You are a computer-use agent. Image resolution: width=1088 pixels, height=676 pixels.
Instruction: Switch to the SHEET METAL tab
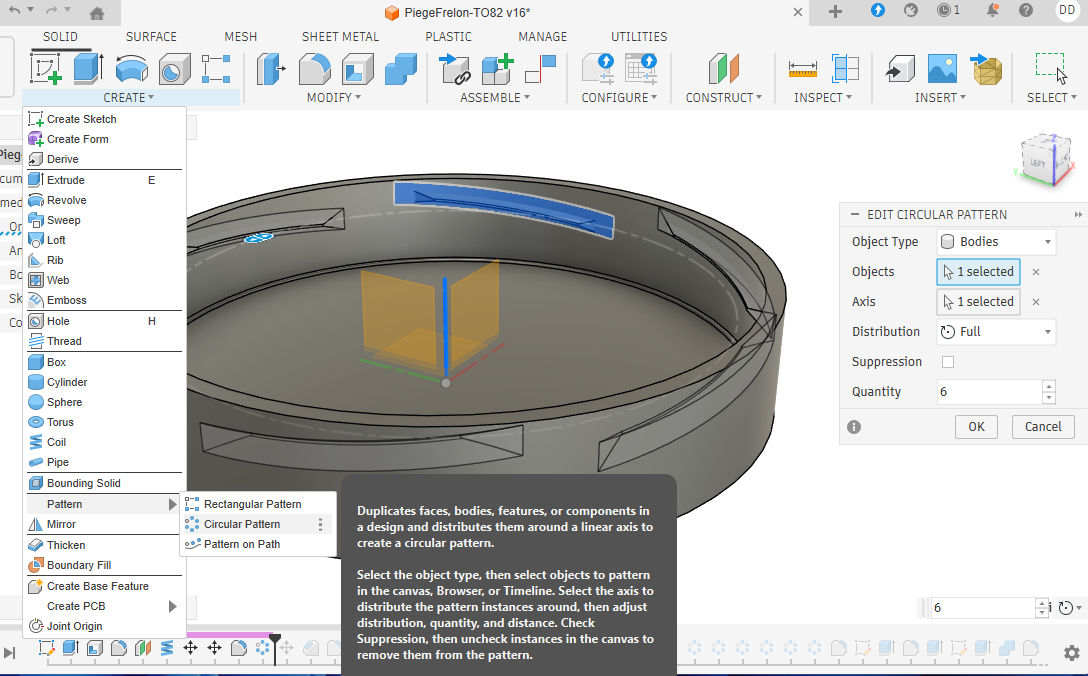pos(340,37)
